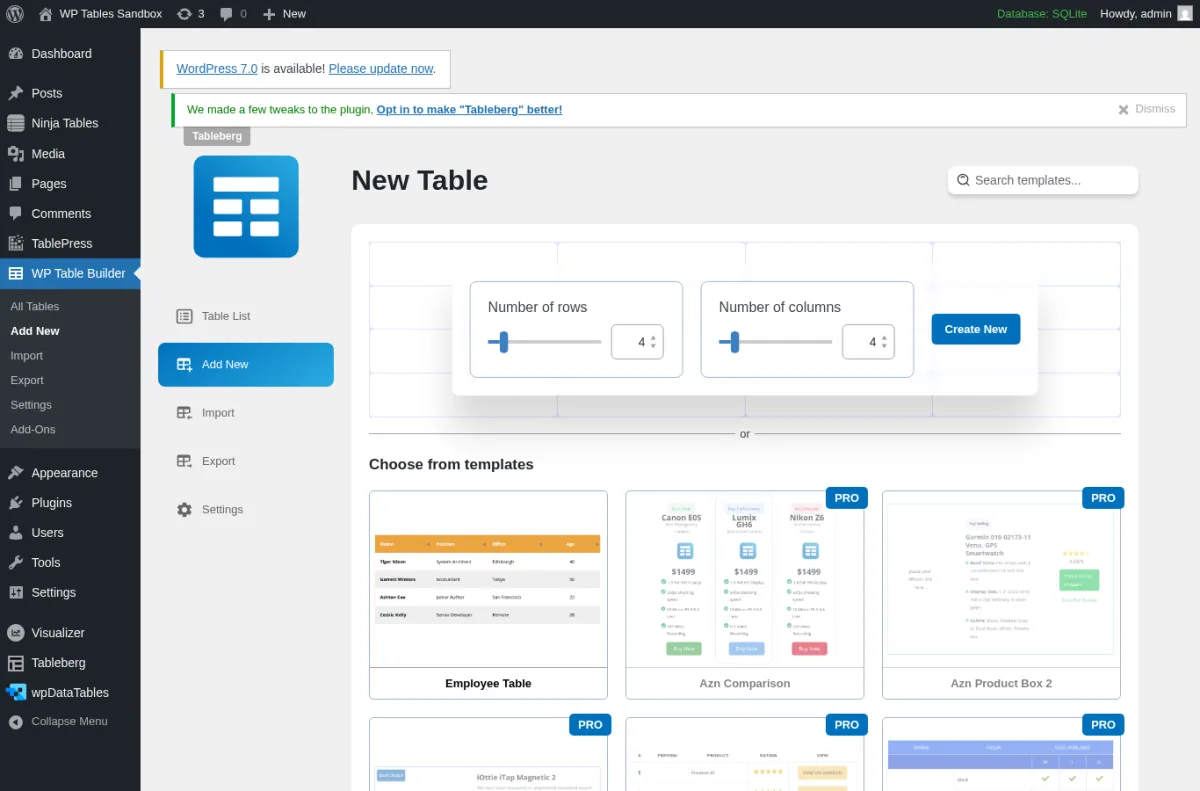
Task: Click the Choose from templates heading
Action: (451, 465)
